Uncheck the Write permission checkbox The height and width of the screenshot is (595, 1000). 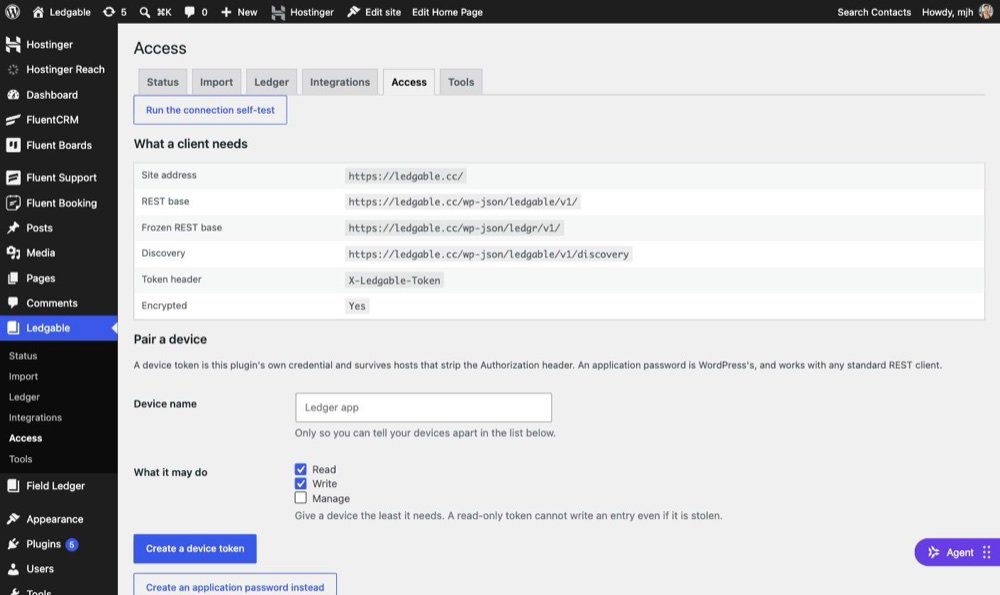click(300, 483)
